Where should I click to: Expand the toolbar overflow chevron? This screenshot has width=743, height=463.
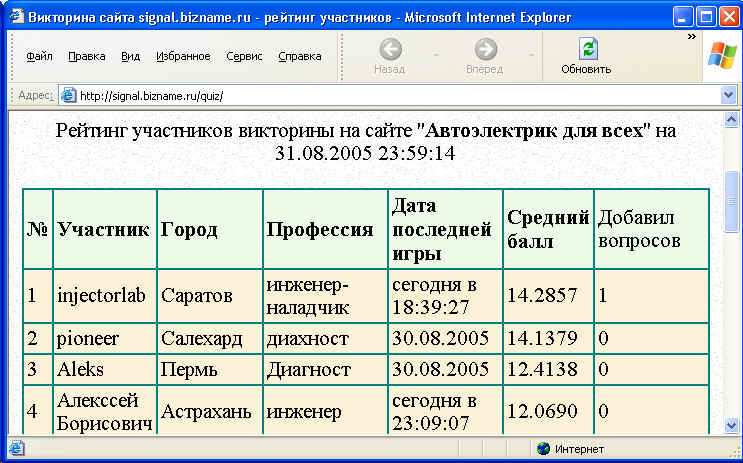(x=691, y=37)
